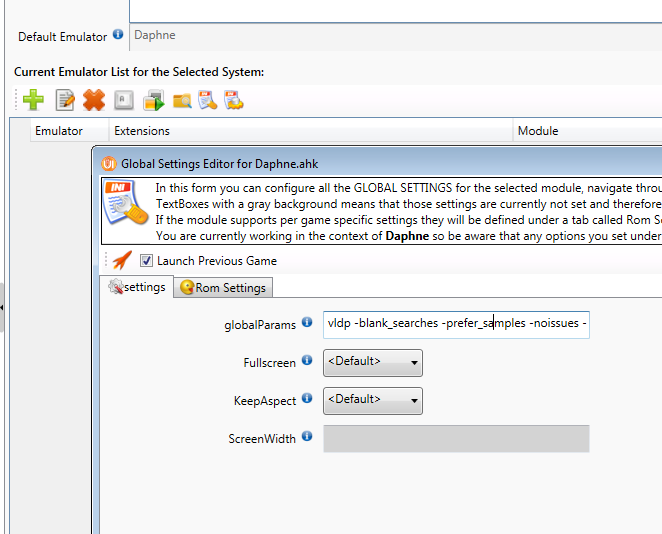This screenshot has height=534, width=662.
Task: Click the globalParams text field
Action: tap(456, 325)
